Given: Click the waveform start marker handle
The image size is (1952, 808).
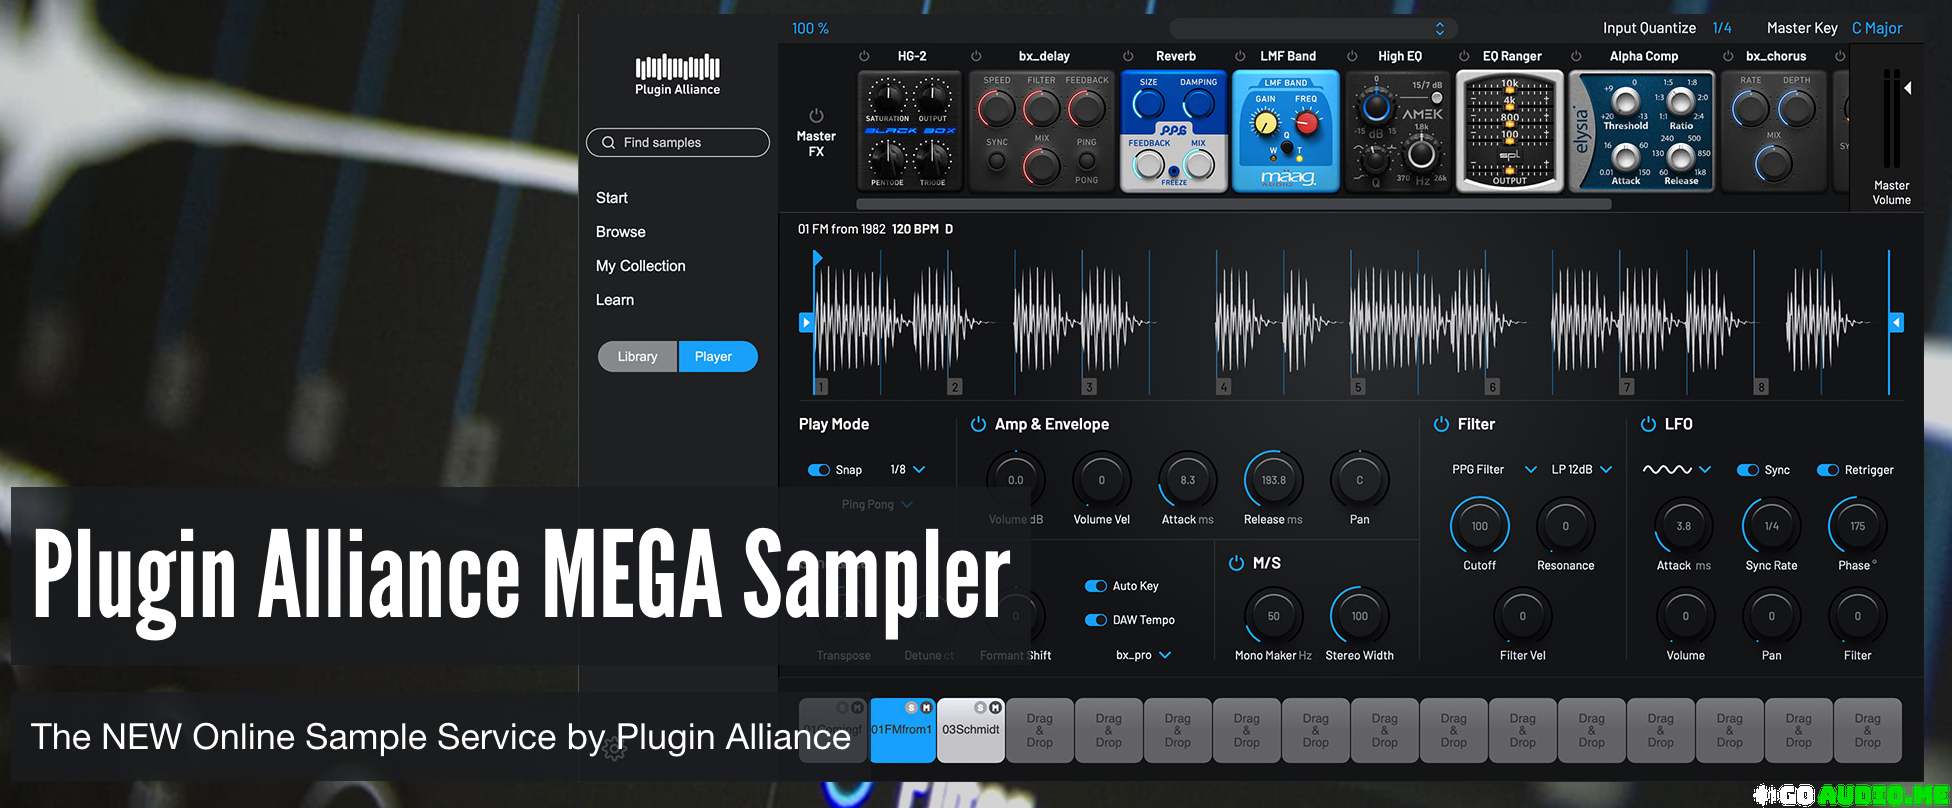Looking at the screenshot, I should 806,322.
